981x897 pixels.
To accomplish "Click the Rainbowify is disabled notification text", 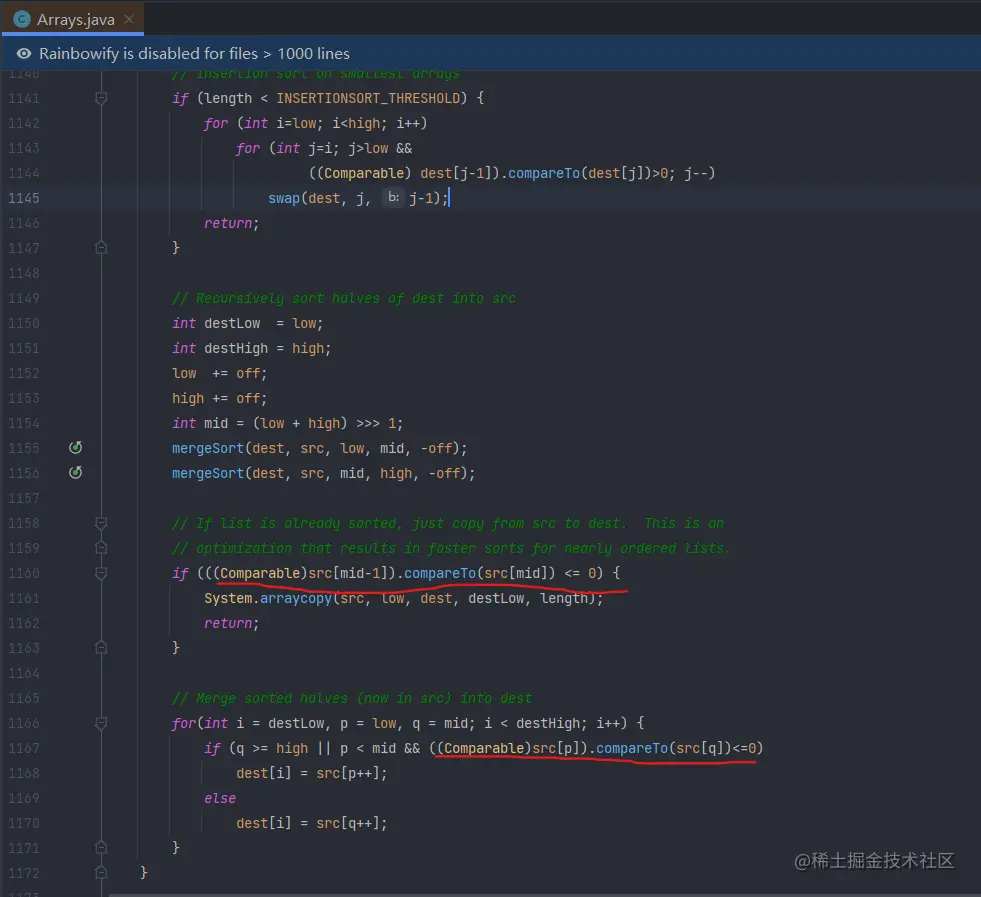I will click(195, 54).
